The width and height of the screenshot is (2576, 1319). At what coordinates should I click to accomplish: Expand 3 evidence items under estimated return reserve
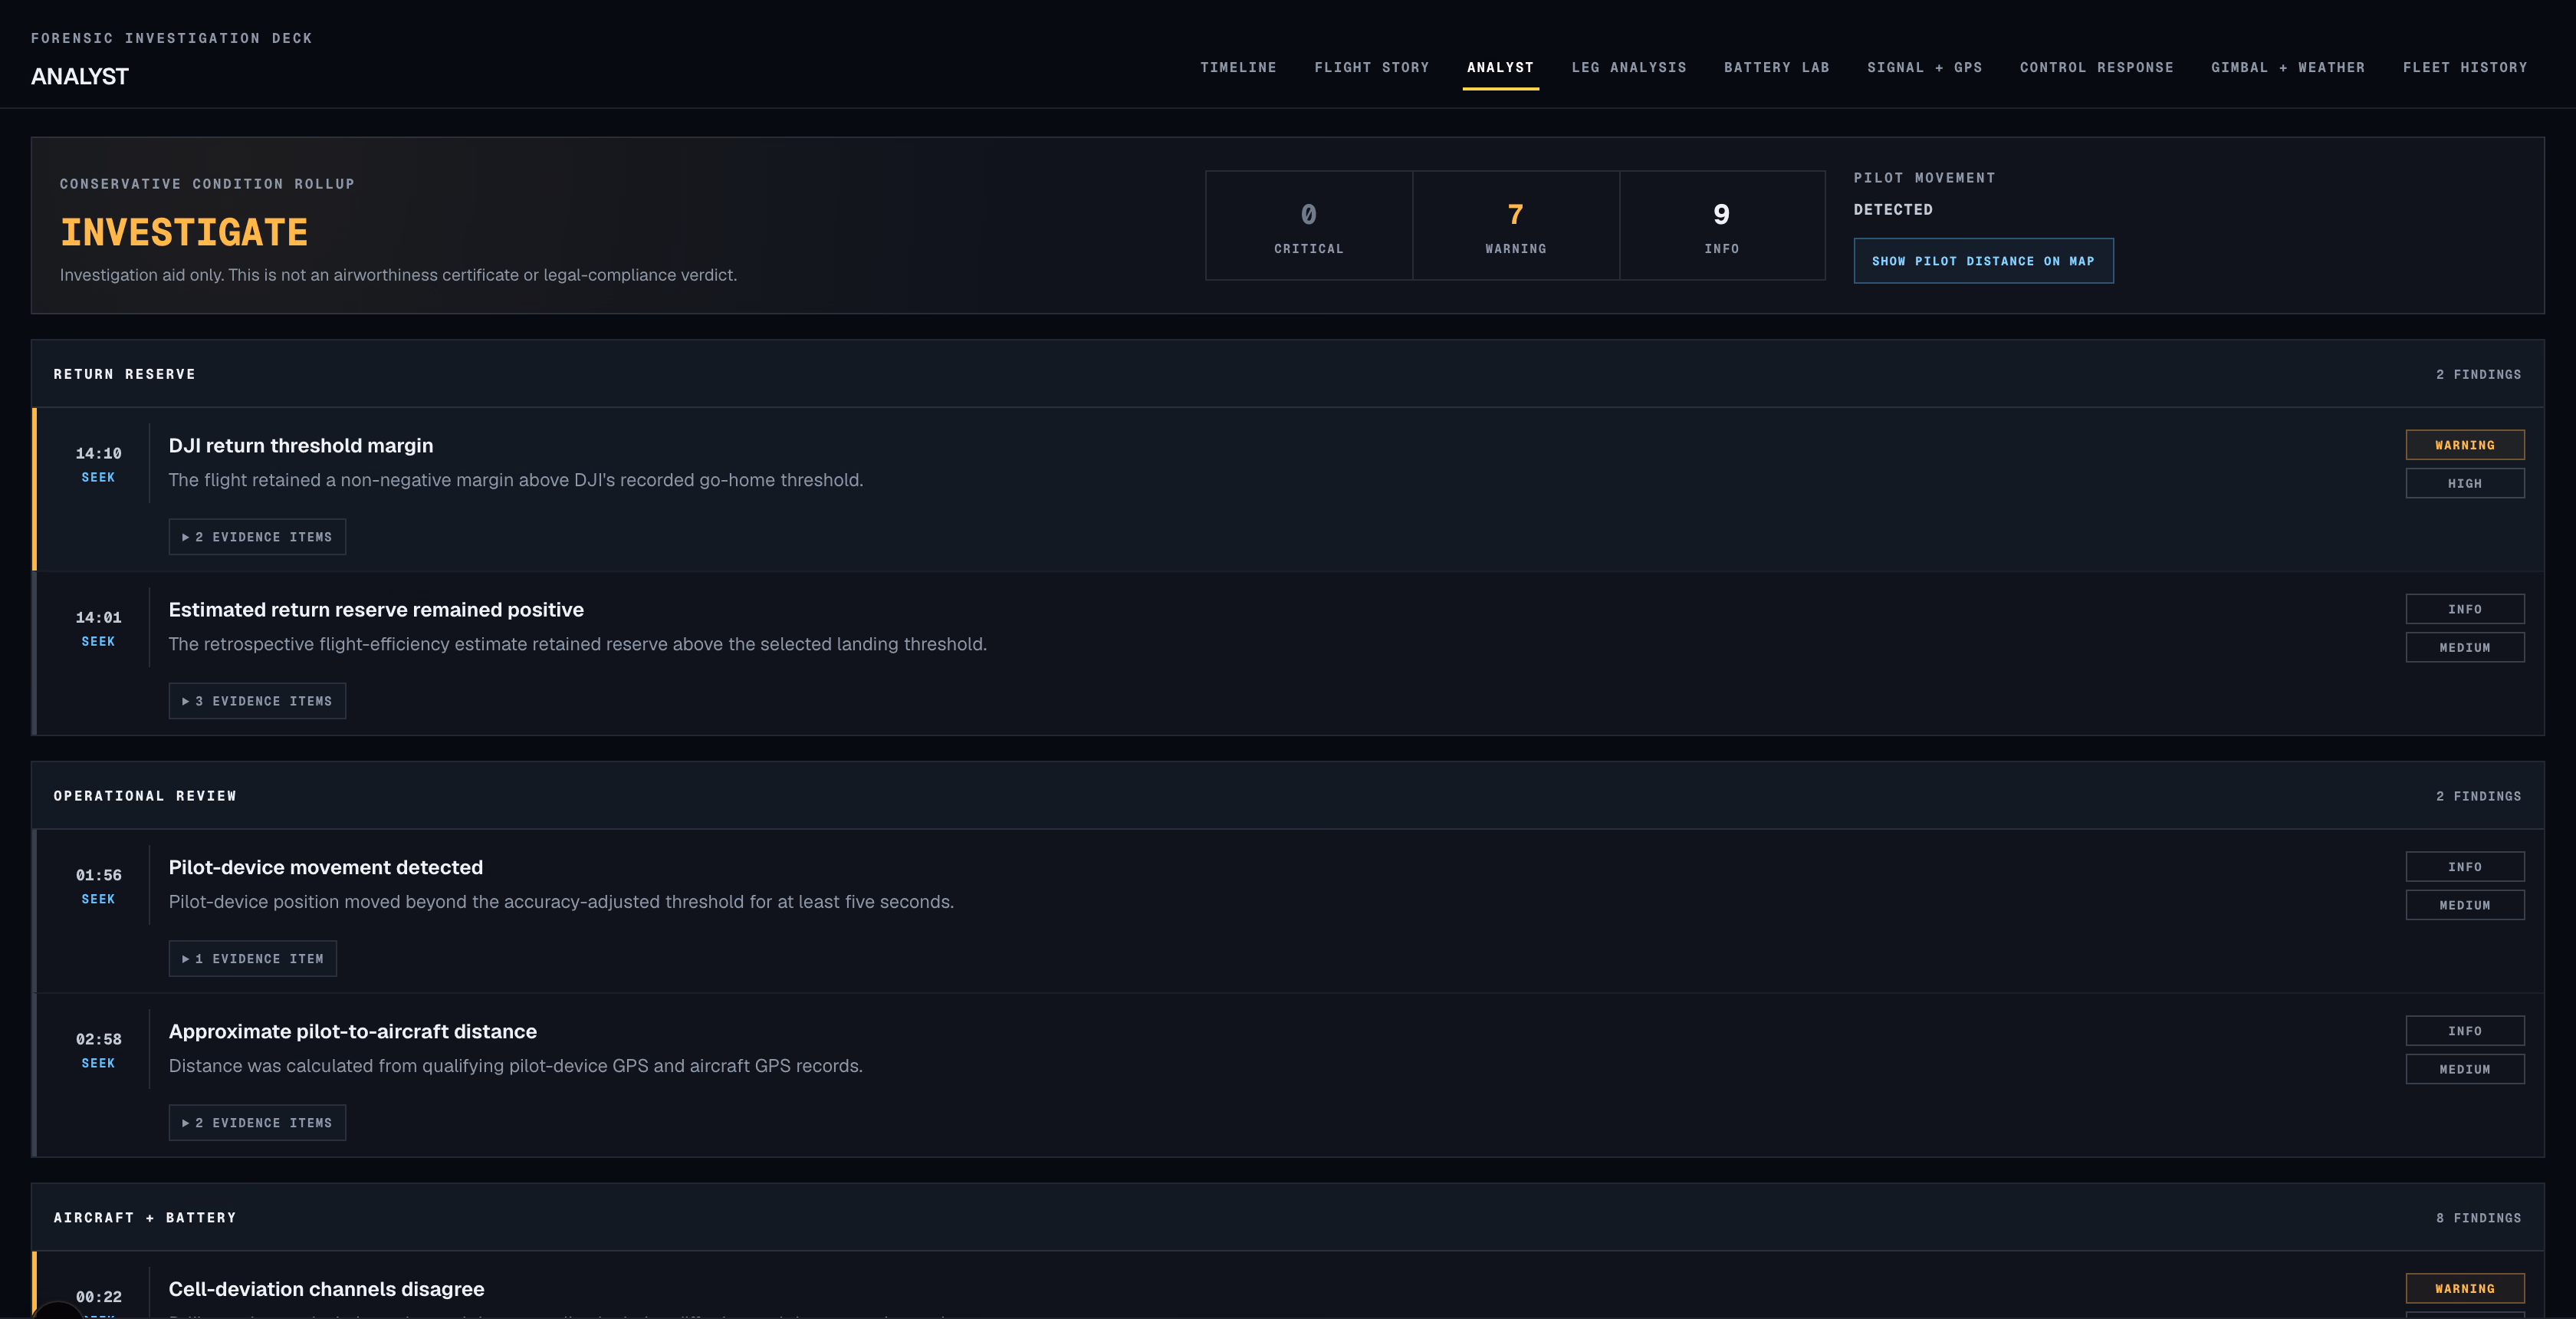257,701
